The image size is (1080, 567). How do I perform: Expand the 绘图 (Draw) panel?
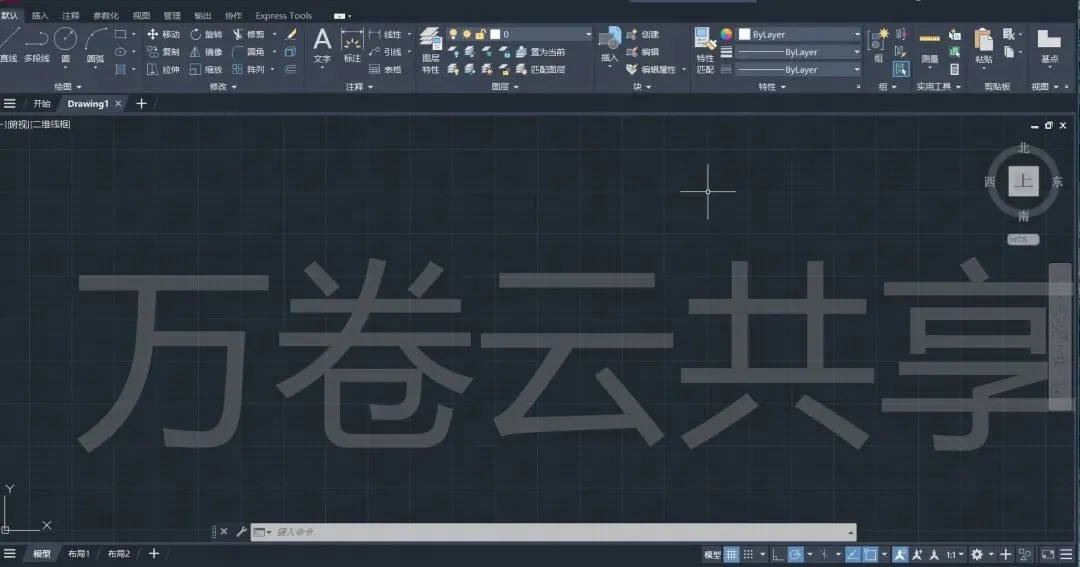[68, 87]
